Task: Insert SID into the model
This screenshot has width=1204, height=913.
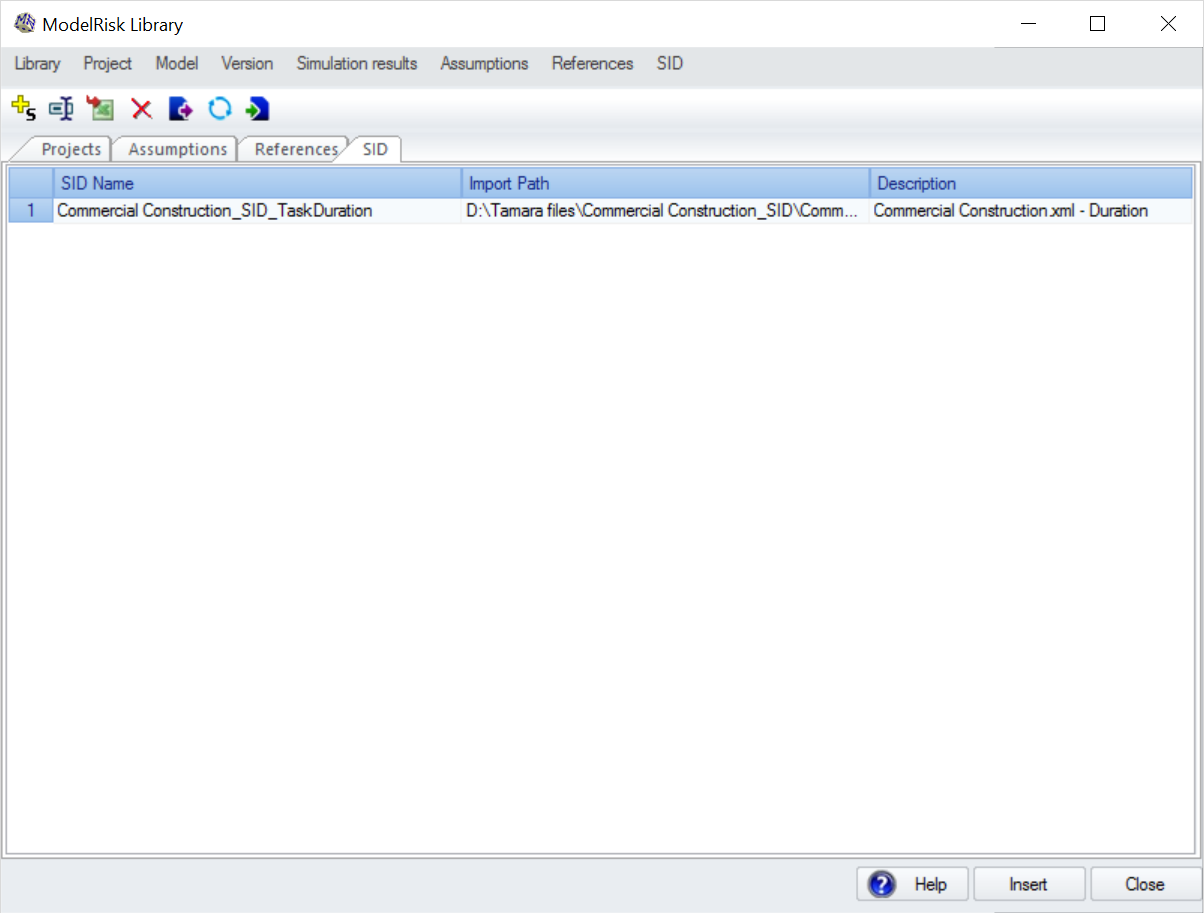Action: [x=257, y=108]
